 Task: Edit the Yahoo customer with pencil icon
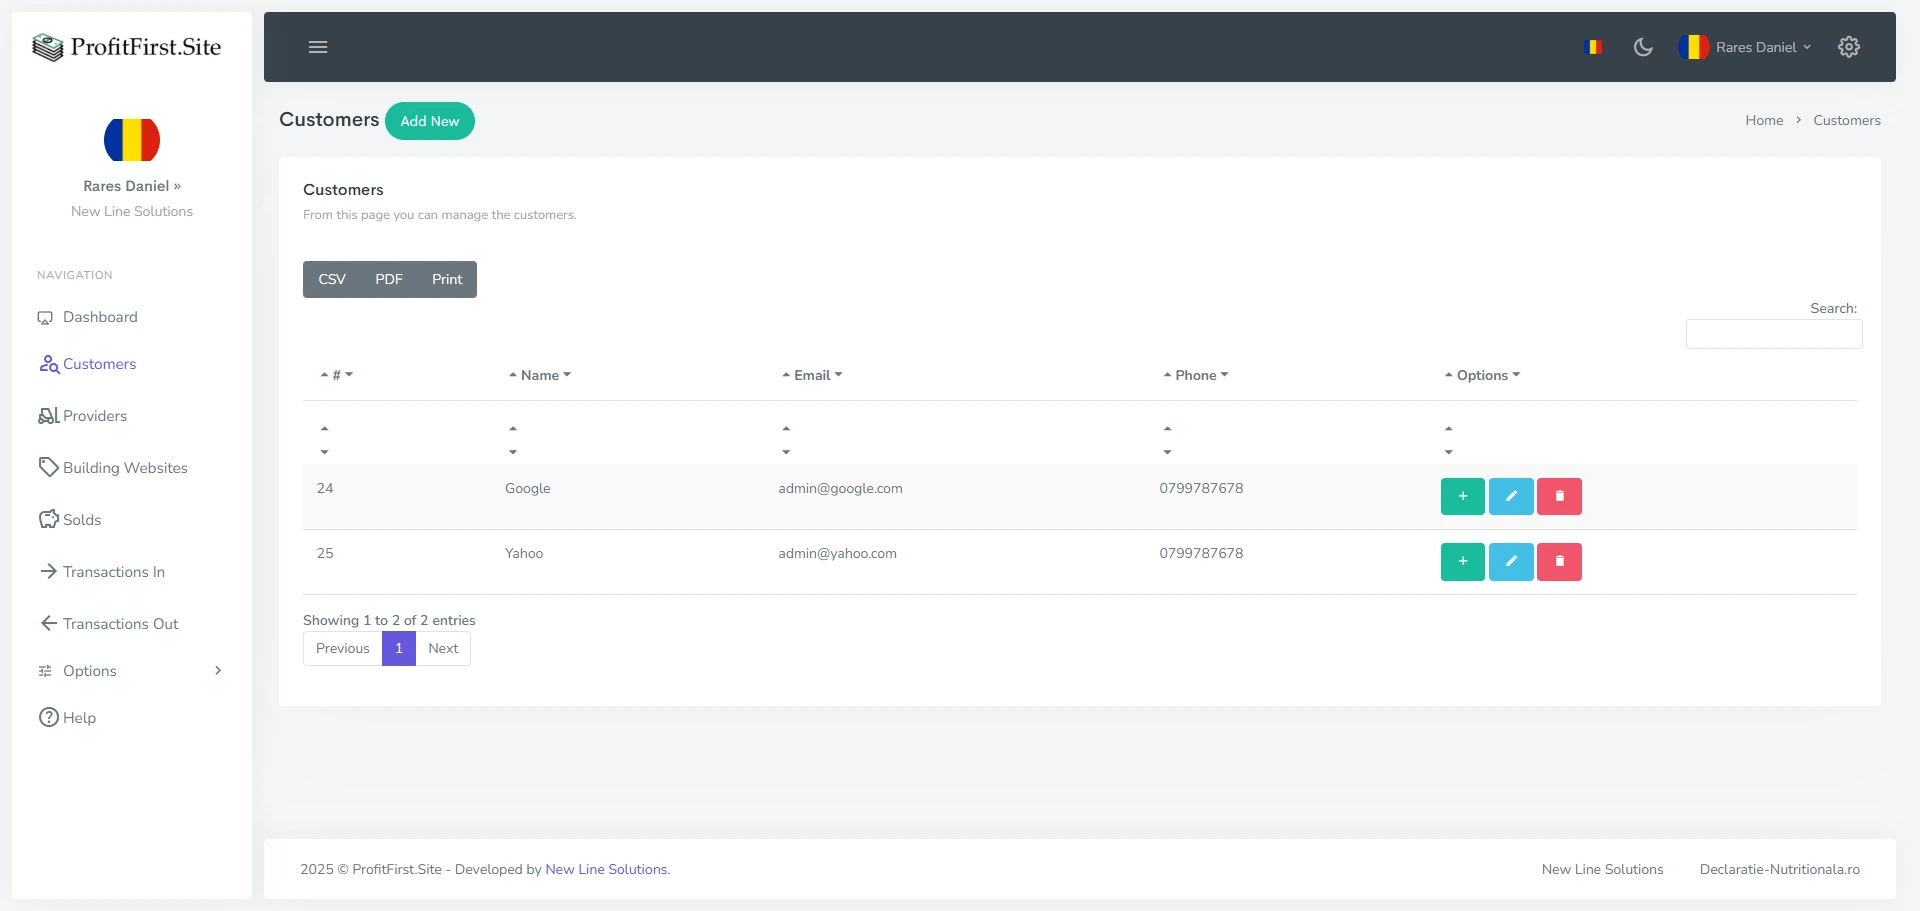[1511, 561]
